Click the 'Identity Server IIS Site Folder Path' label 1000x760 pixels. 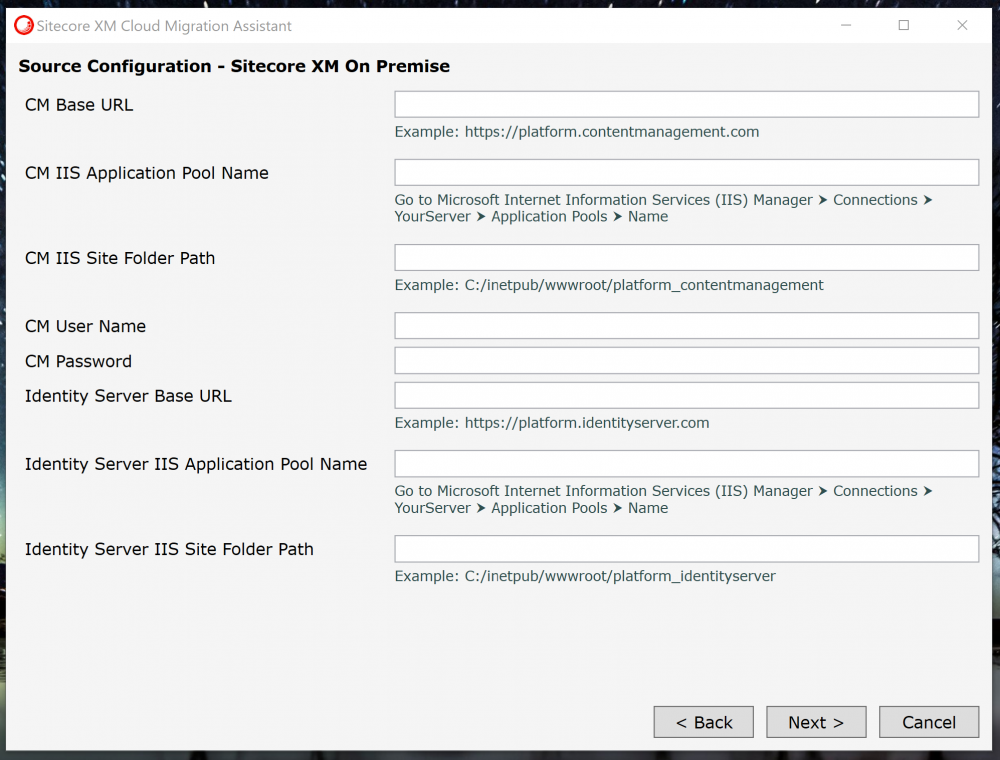click(169, 549)
